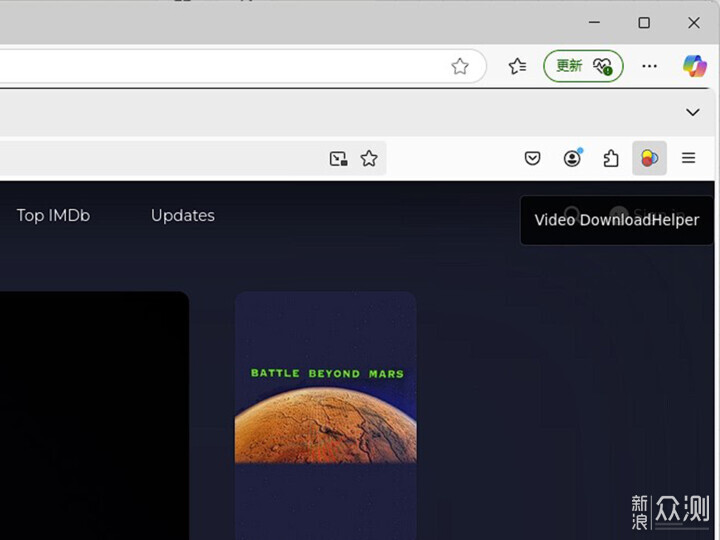Open the Battle Beyond Mars movie poster
The image size is (720, 540).
tap(326, 416)
